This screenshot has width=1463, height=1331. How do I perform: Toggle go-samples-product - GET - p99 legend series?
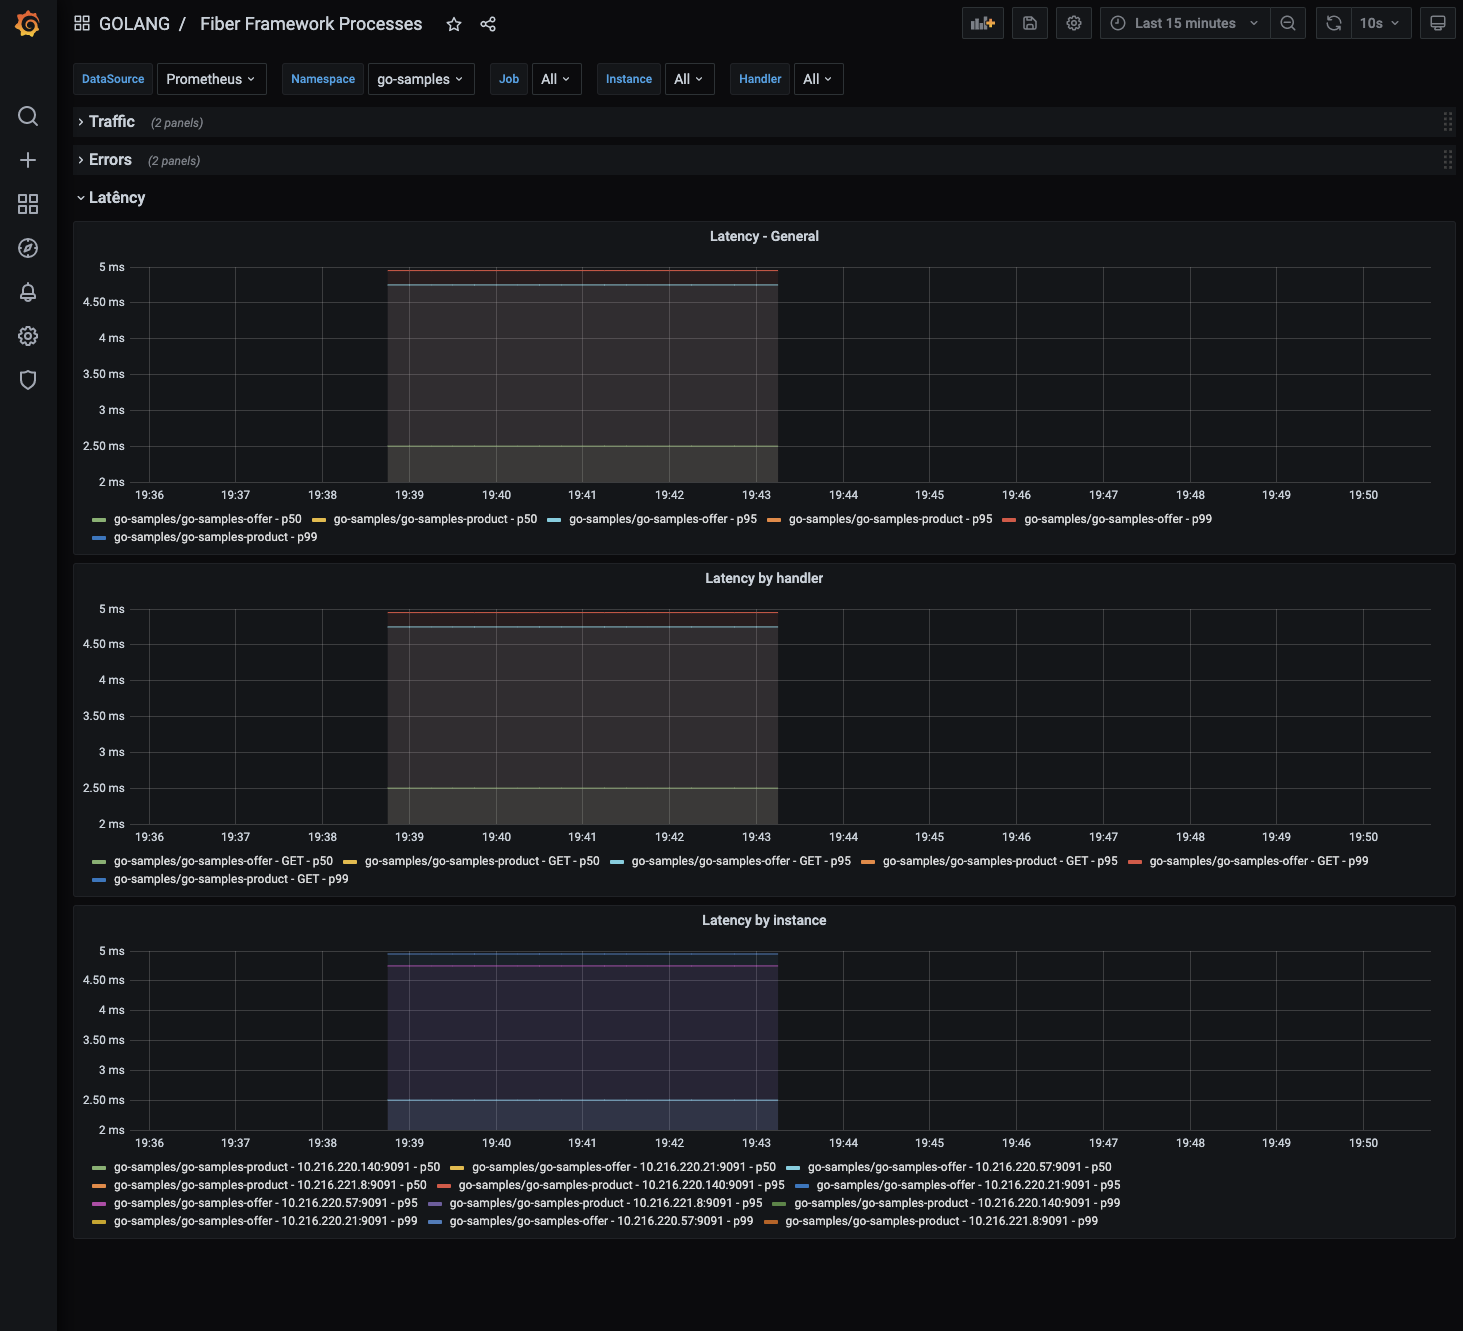point(230,879)
